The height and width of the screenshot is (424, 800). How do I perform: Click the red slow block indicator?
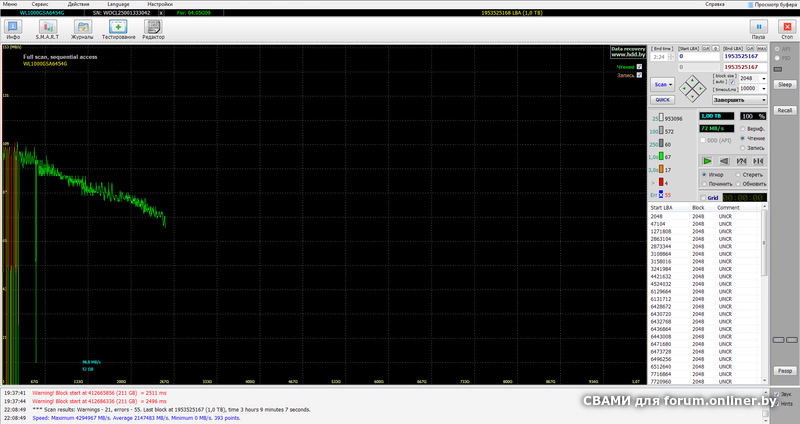click(661, 182)
